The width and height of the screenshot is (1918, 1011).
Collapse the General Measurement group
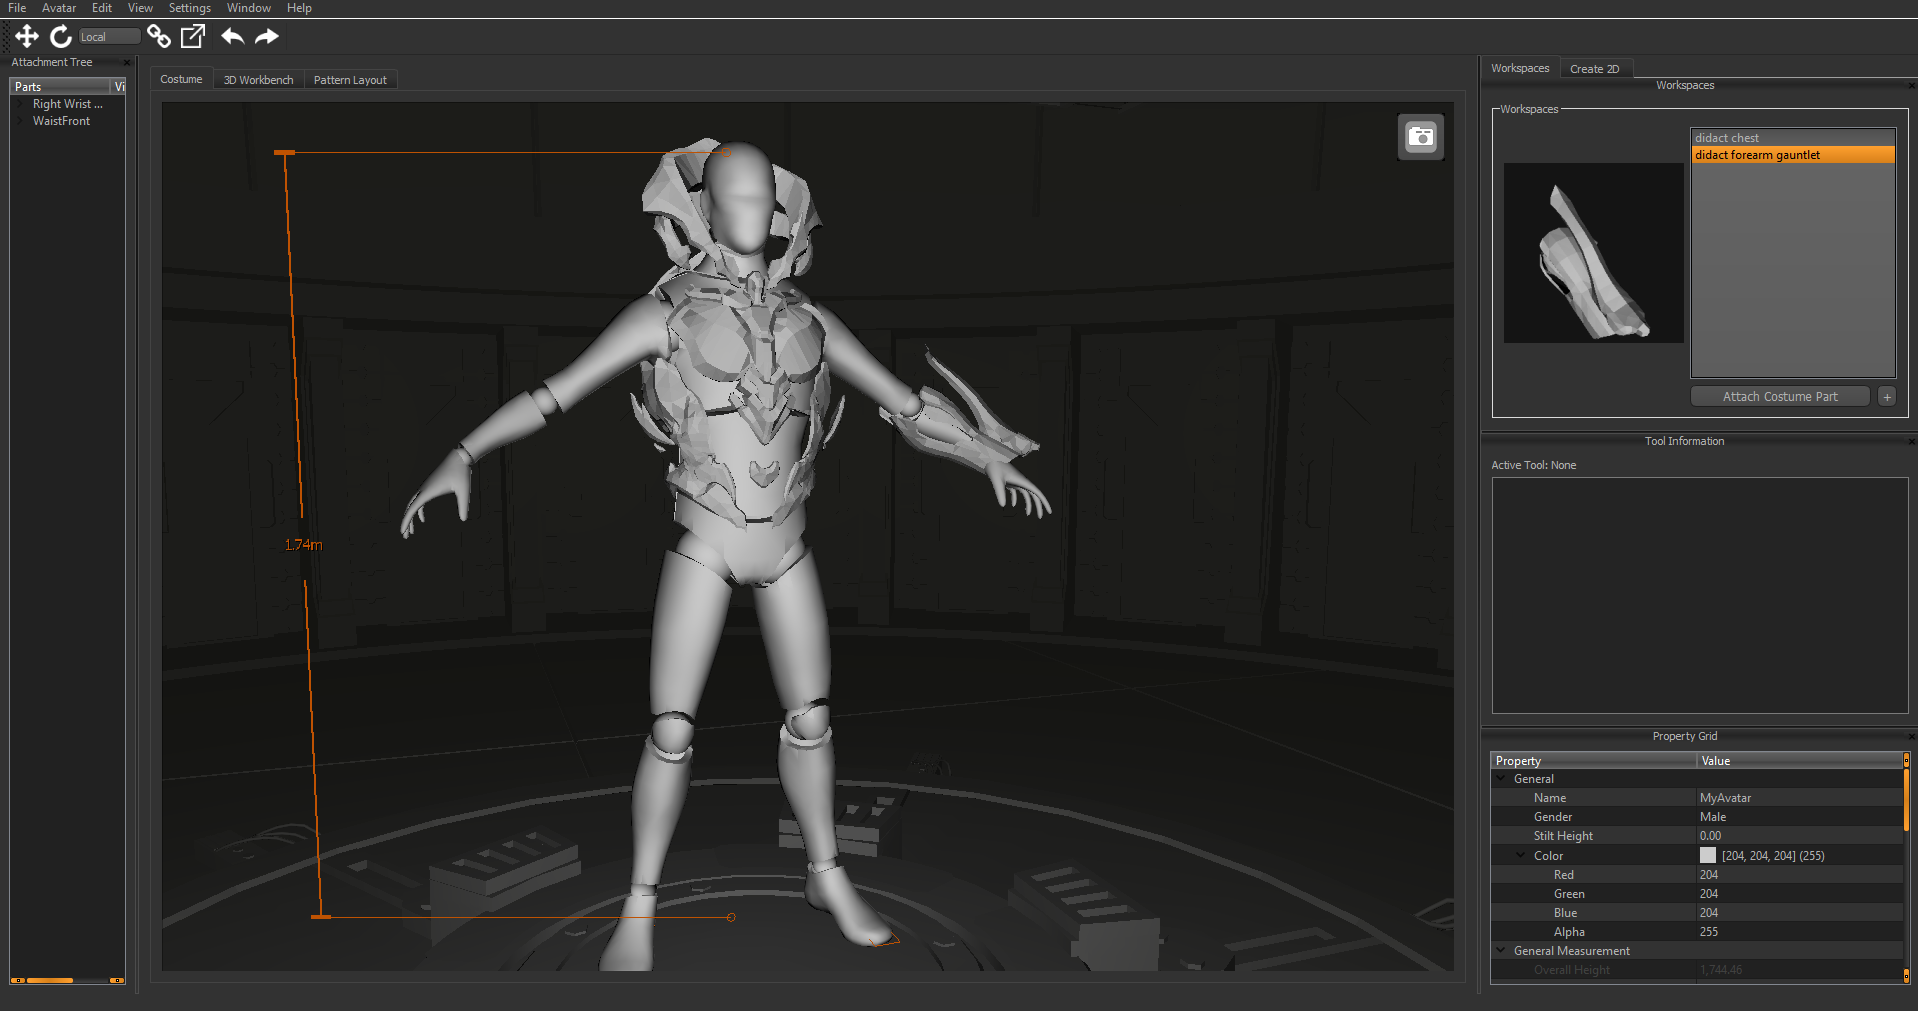point(1501,951)
